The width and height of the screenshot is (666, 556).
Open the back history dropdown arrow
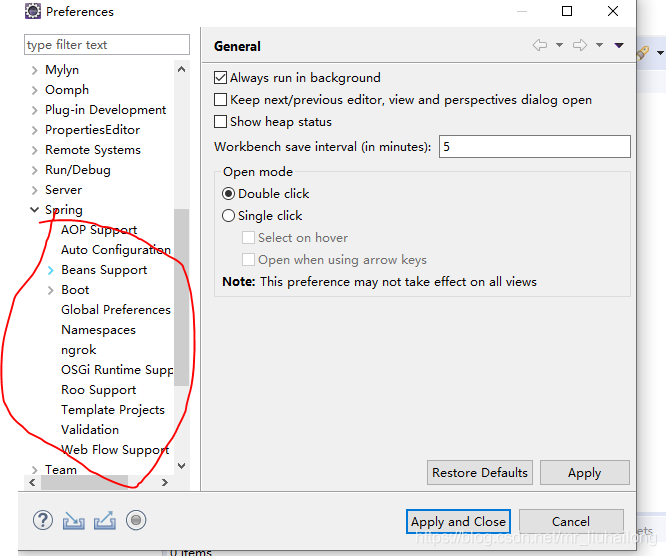559,45
